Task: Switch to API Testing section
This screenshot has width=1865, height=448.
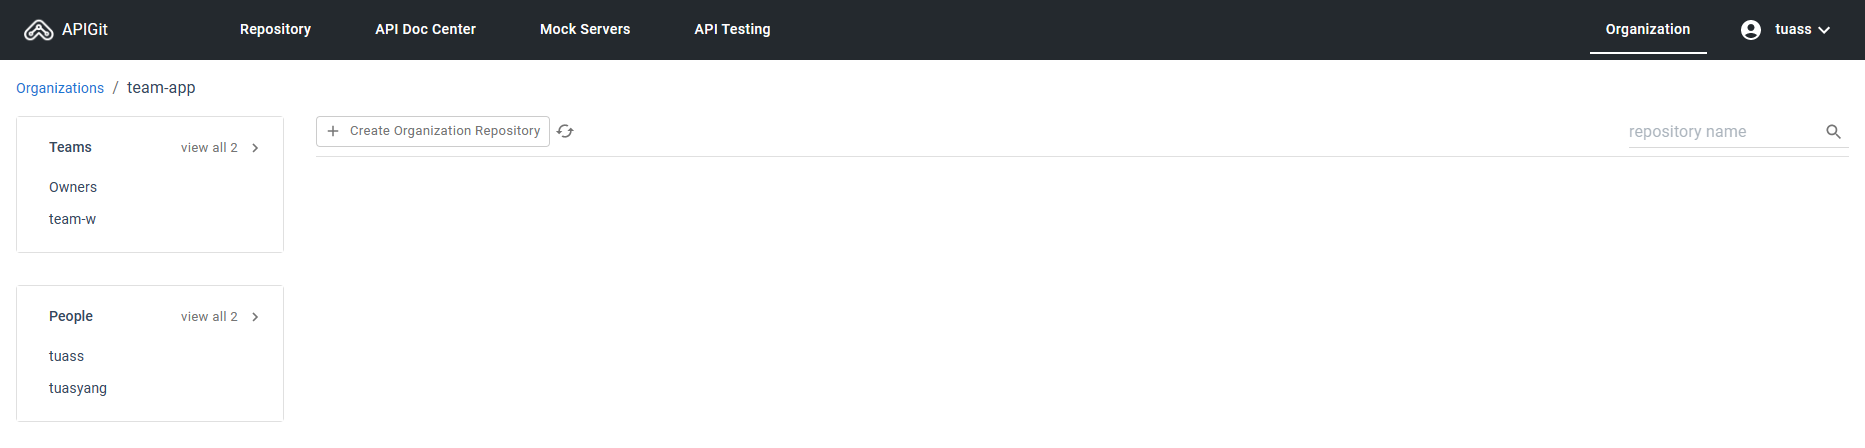Action: 732,29
